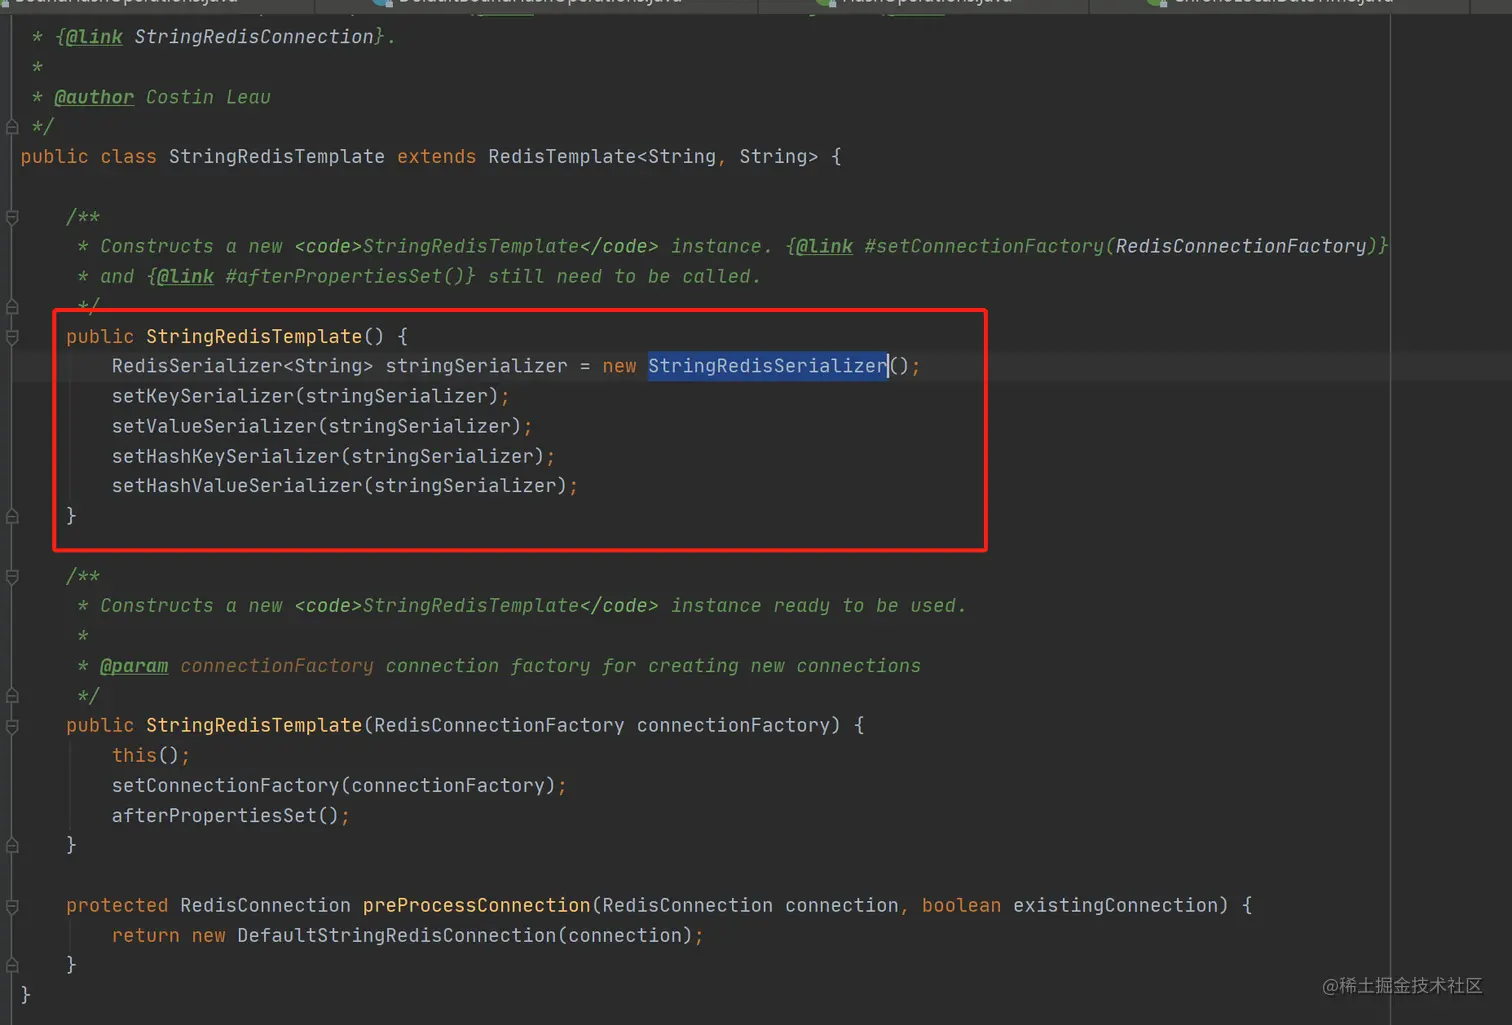The height and width of the screenshot is (1025, 1512).
Task: Click '#afterPropertiesSet()' reference in the Javadoc
Action: (344, 276)
